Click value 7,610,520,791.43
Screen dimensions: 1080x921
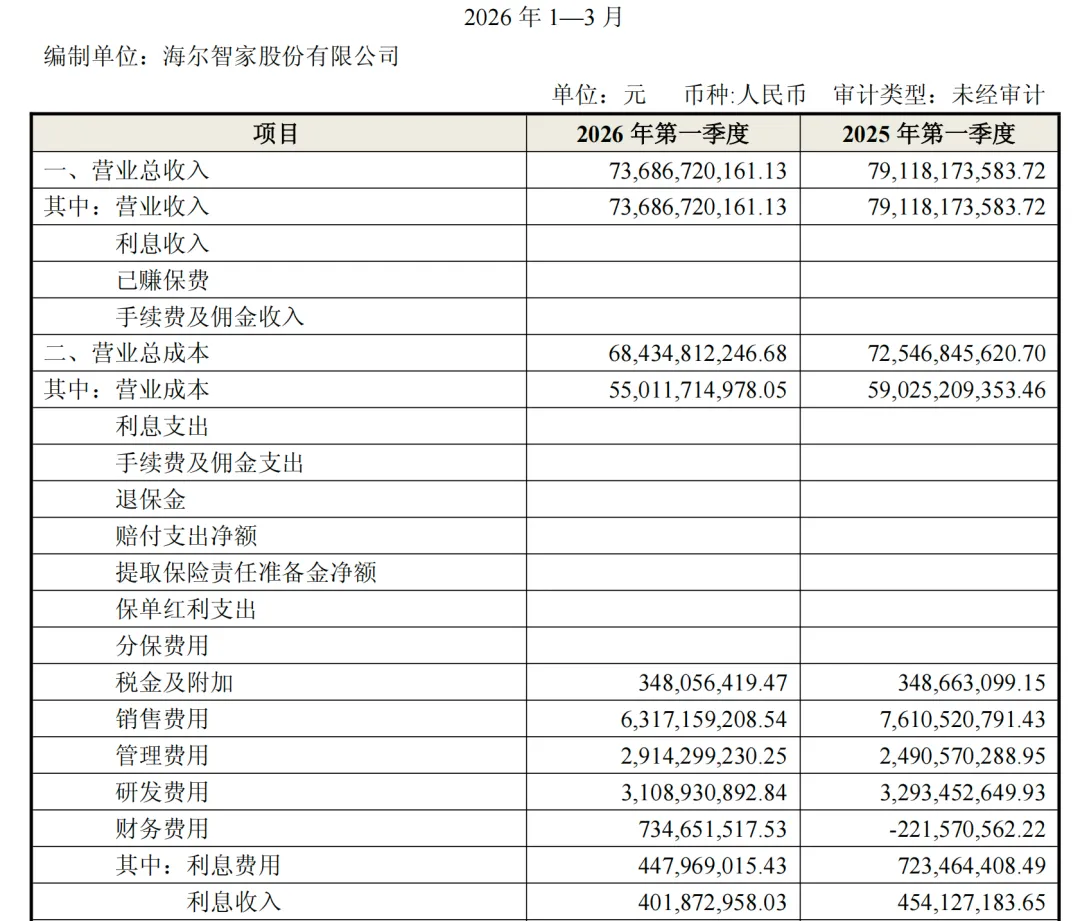click(963, 719)
